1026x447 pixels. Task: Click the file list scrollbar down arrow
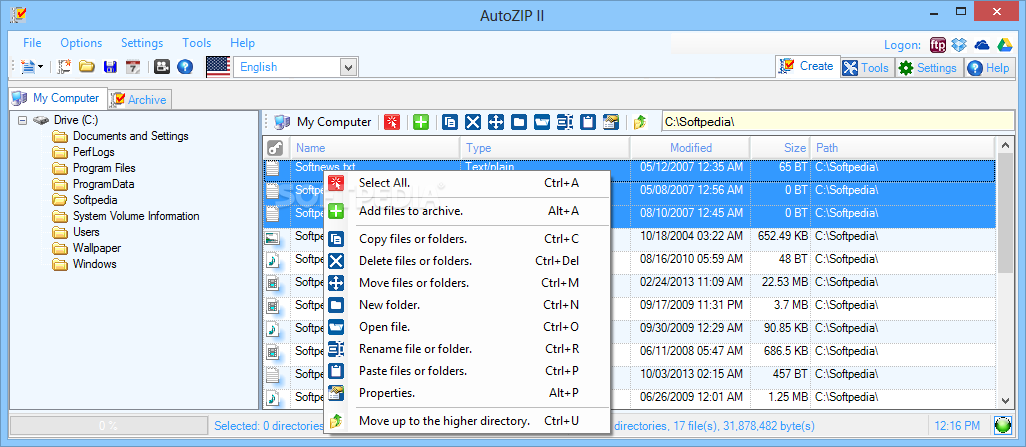(1005, 400)
